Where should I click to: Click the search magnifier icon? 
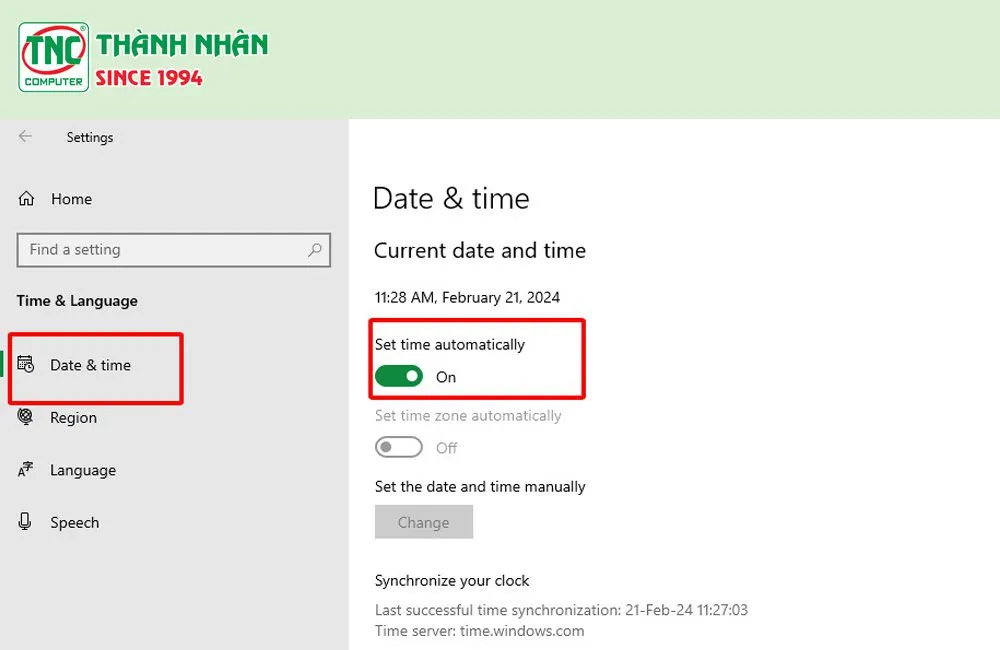point(314,250)
